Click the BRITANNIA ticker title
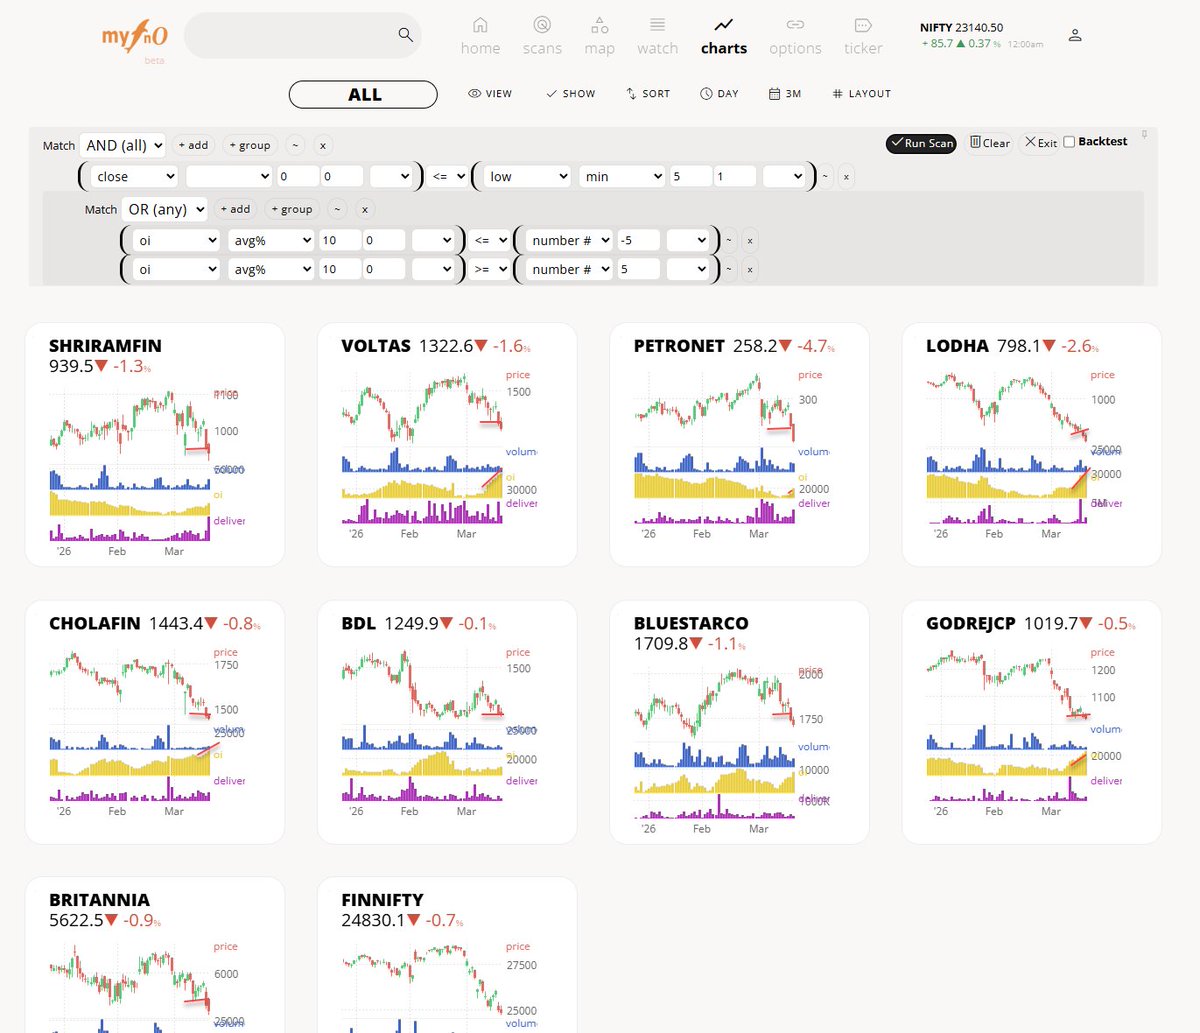Screen dimensions: 1200x1033 pos(99,900)
